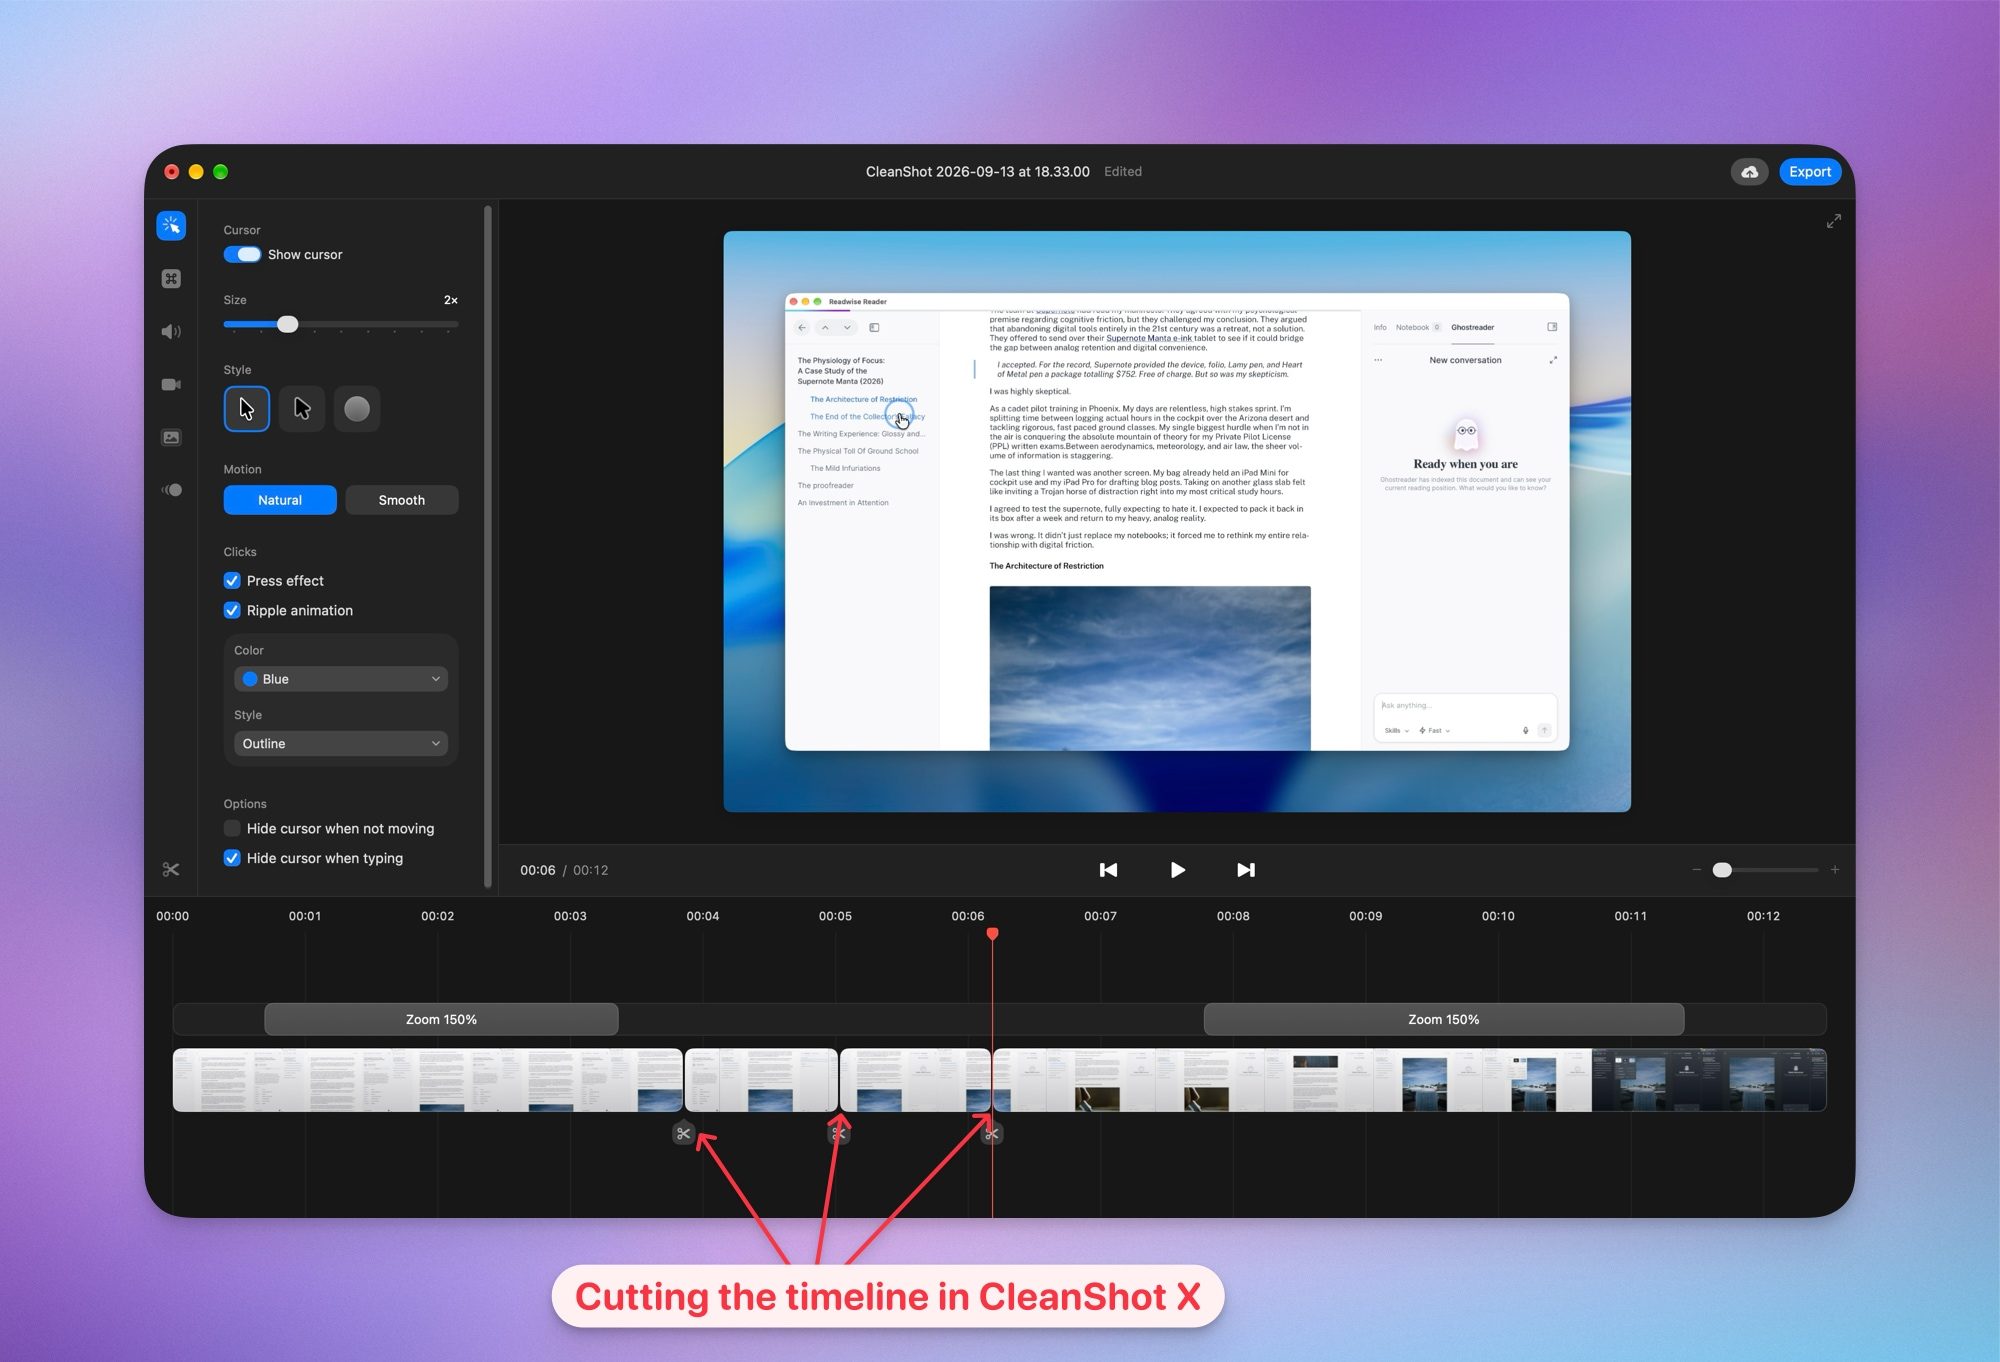Switch cursor motion to Smooth
Screen dimensions: 2000x1362
(x=402, y=500)
